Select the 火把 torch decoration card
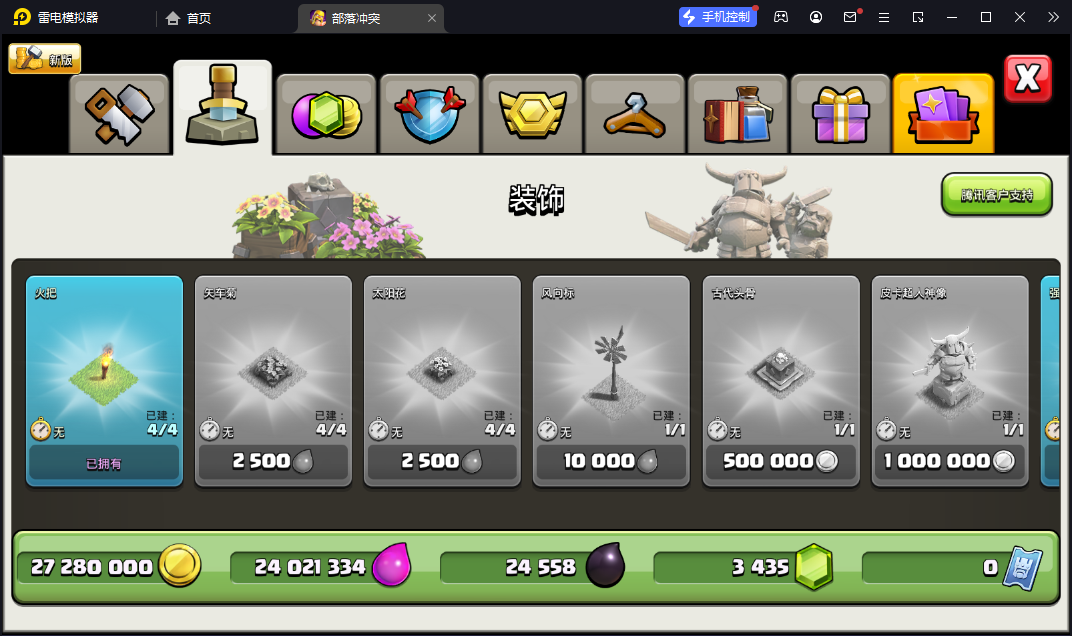Viewport: 1072px width, 636px height. click(x=105, y=381)
